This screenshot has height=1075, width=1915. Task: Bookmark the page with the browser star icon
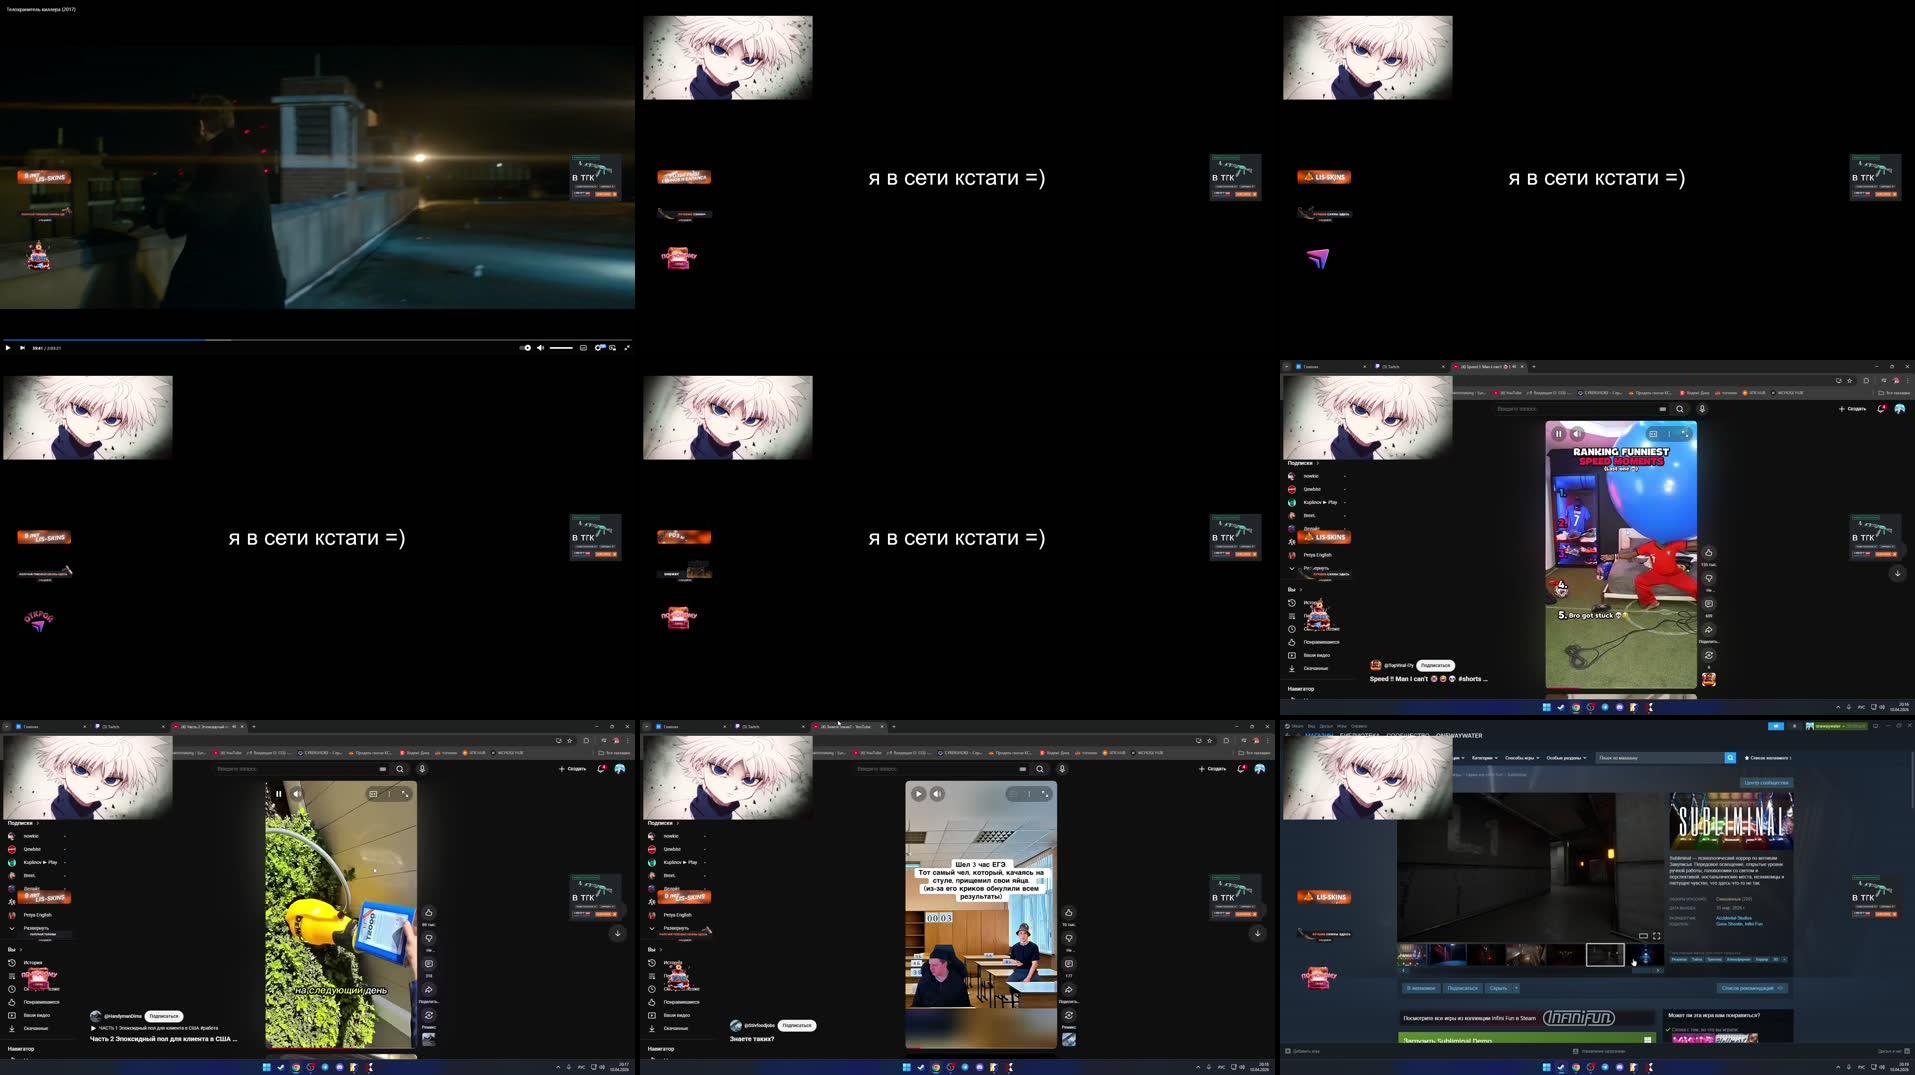point(1850,380)
